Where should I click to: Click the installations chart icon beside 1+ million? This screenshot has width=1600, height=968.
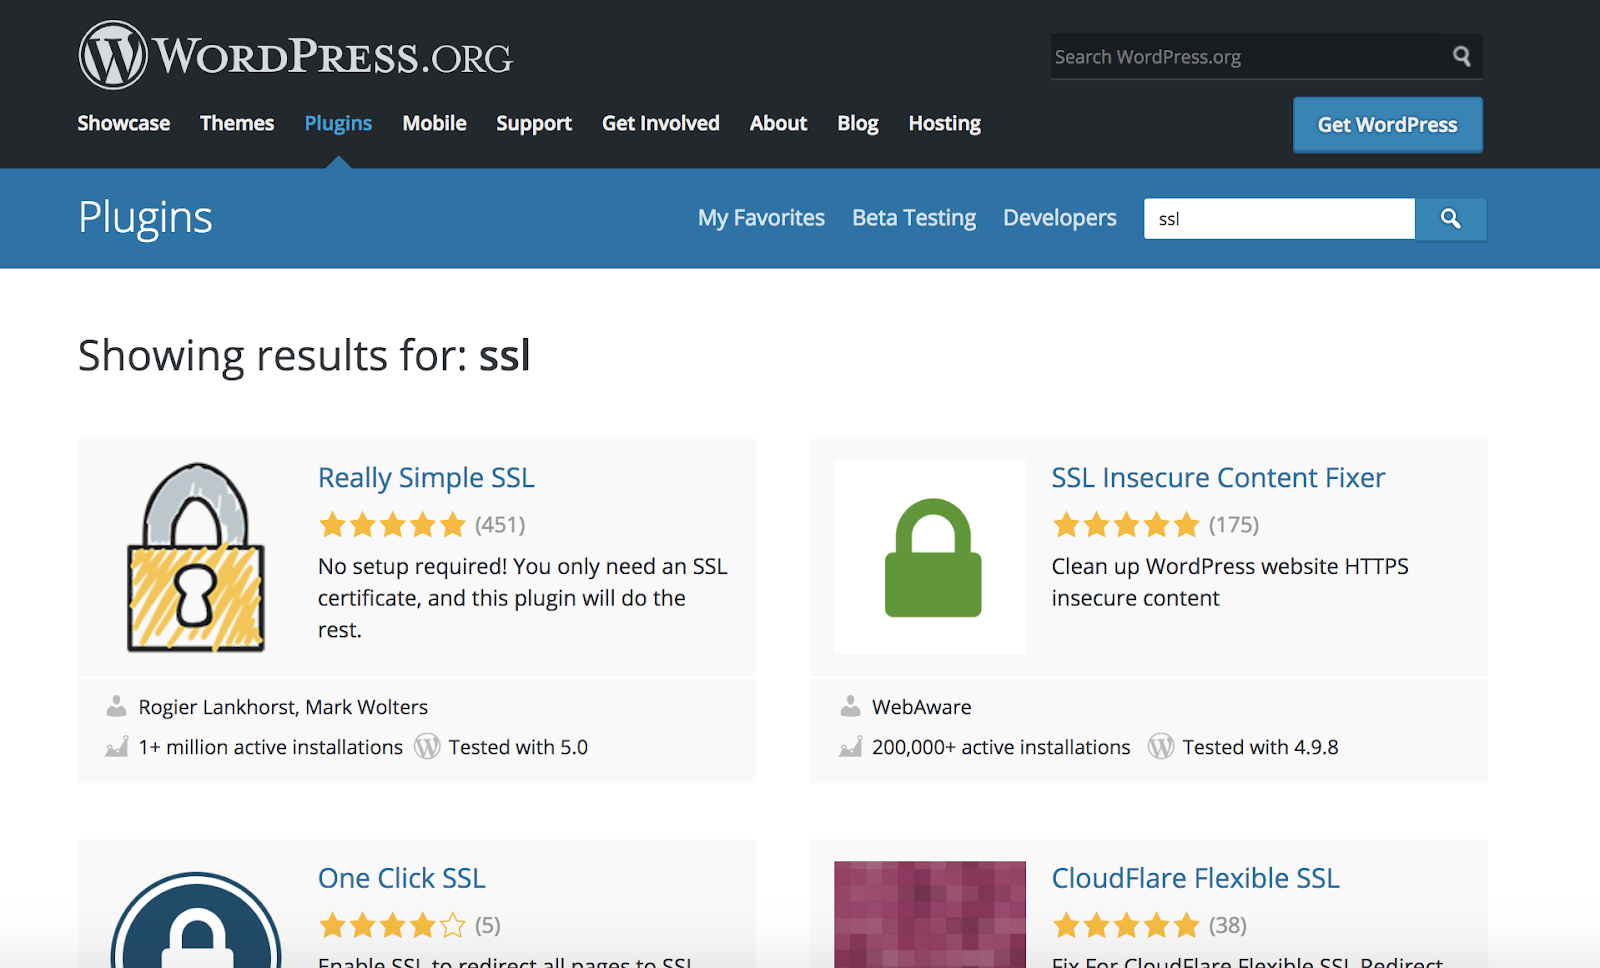click(117, 746)
